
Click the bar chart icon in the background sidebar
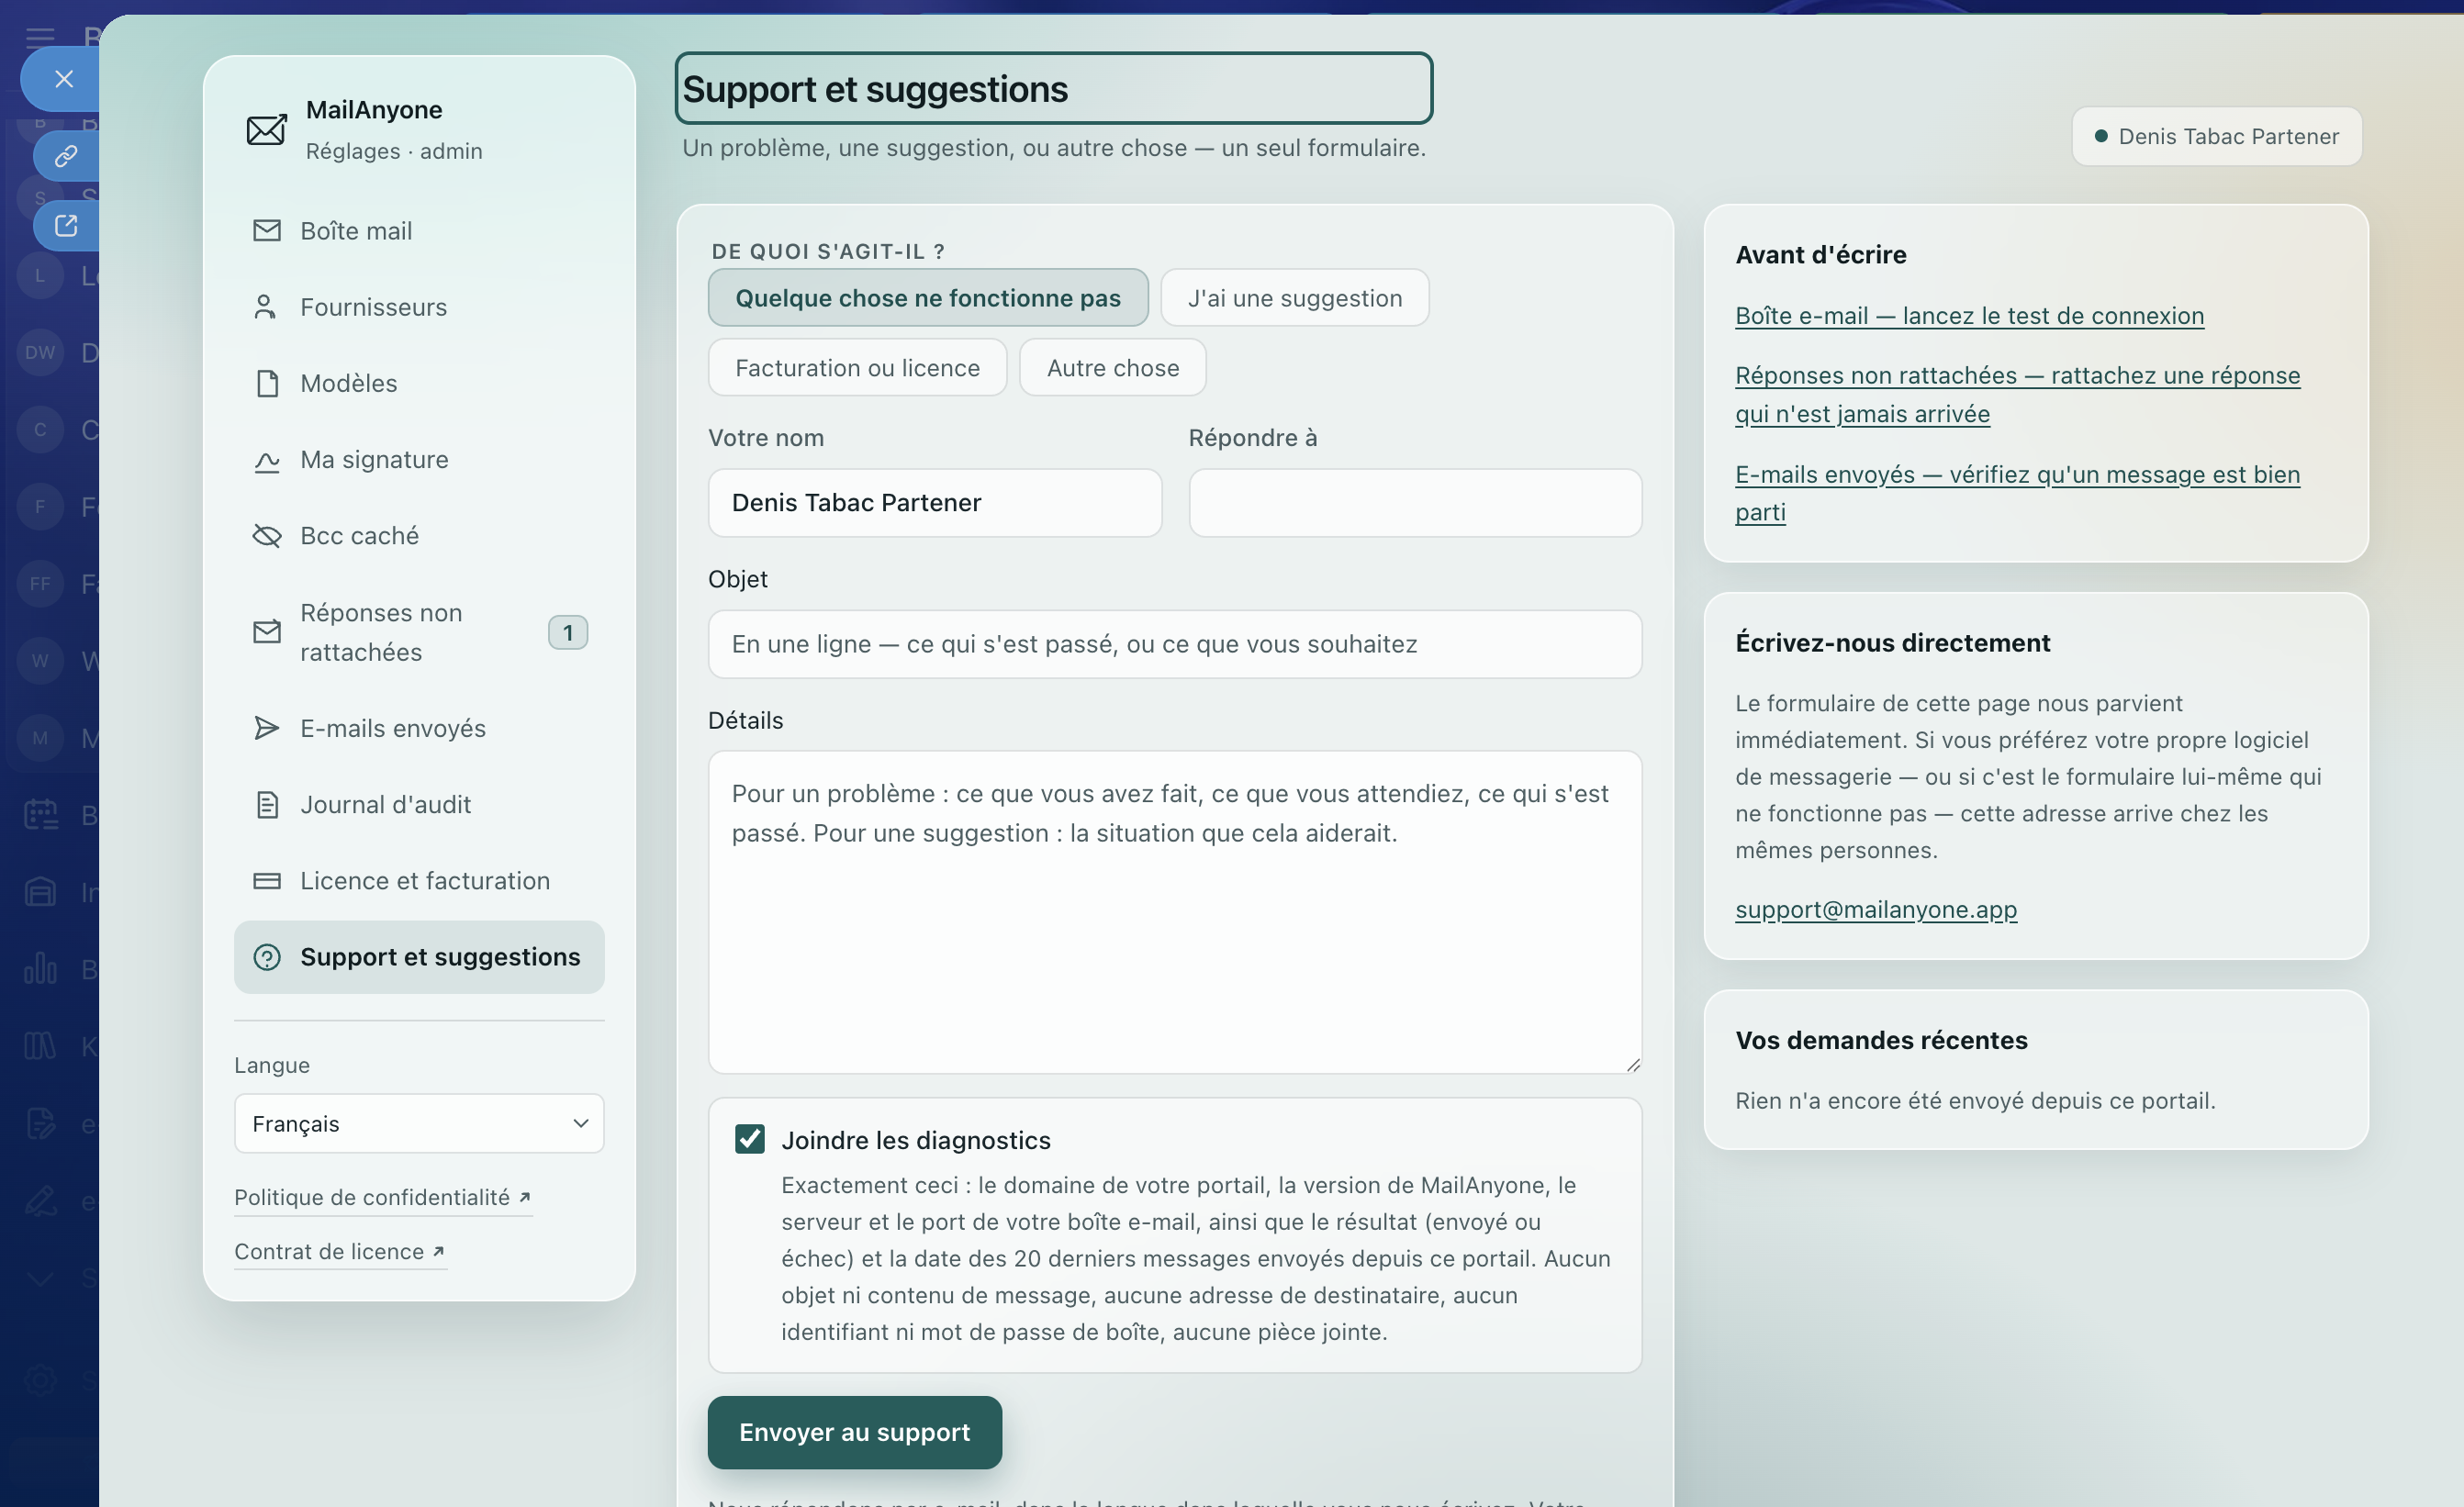41,968
